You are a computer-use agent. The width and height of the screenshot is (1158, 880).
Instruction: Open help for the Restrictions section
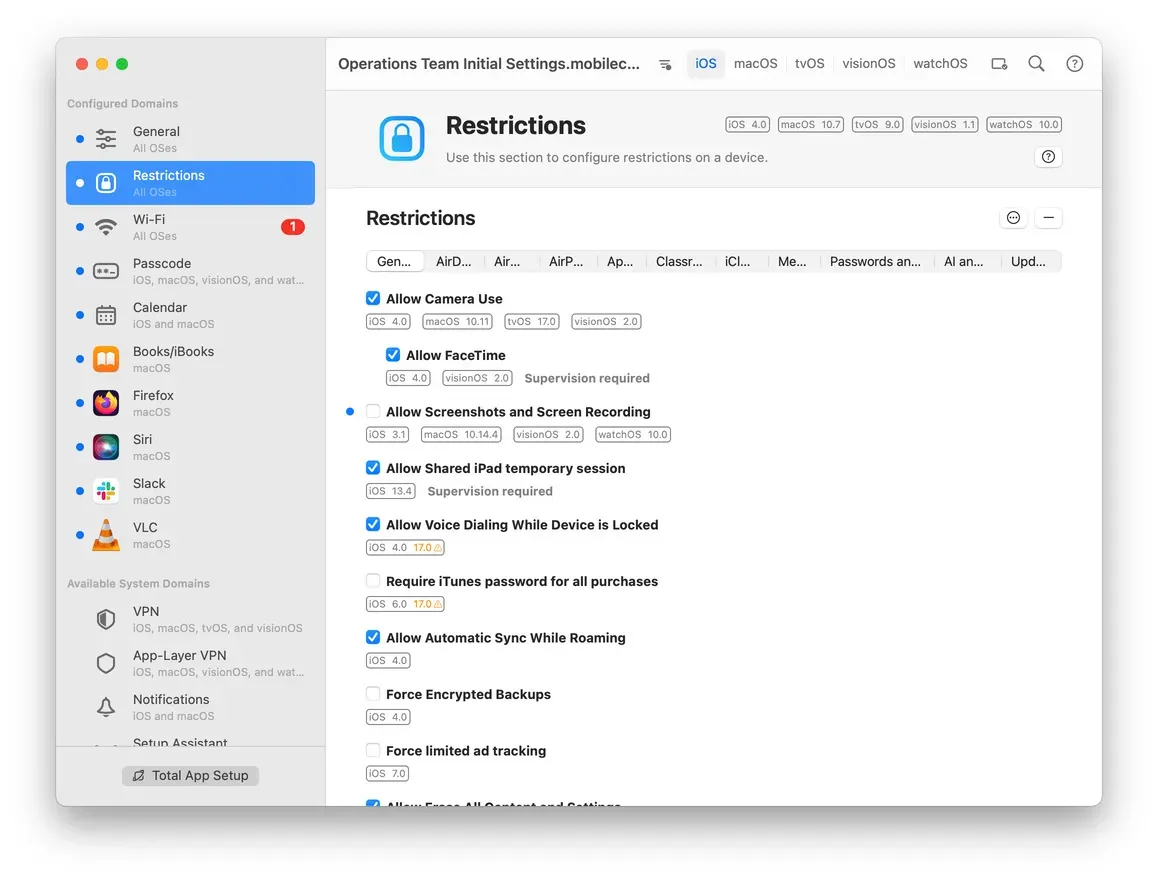point(1048,156)
